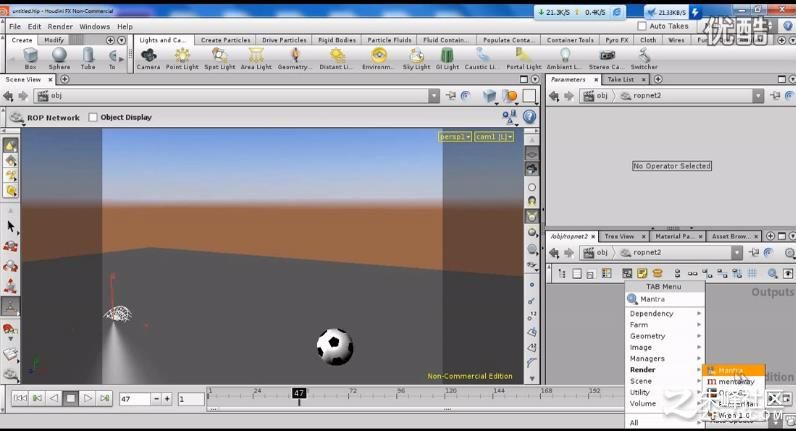This screenshot has height=431, width=796.
Task: Add a Stereo Camera rig
Action: pos(607,58)
